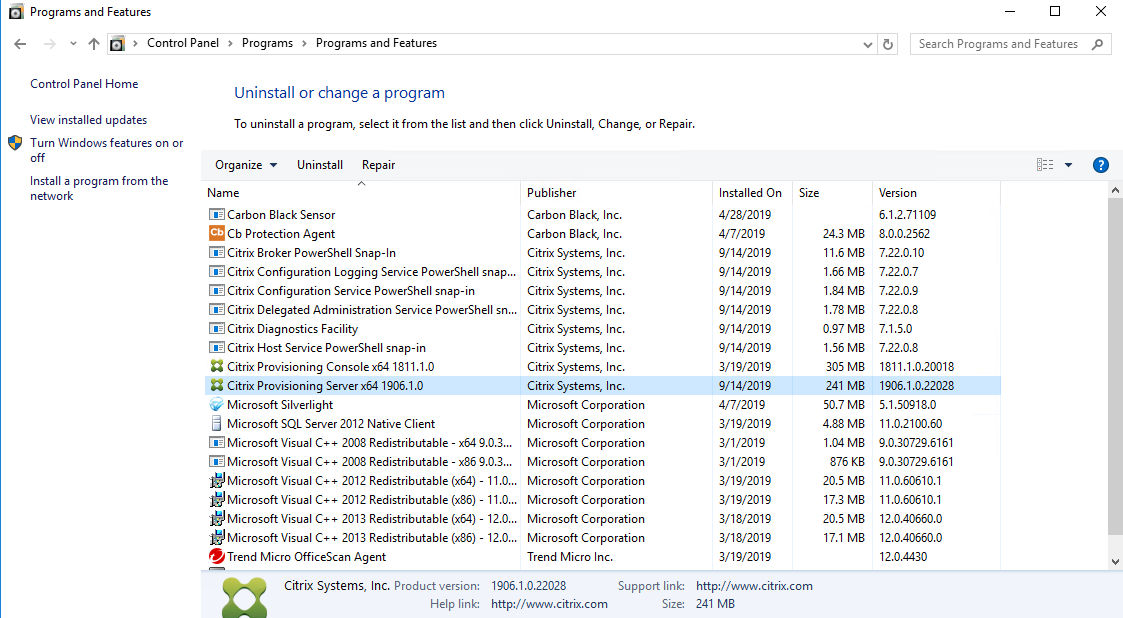The width and height of the screenshot is (1123, 618).
Task: Open Help with the blue question mark icon
Action: pyautogui.click(x=1101, y=165)
